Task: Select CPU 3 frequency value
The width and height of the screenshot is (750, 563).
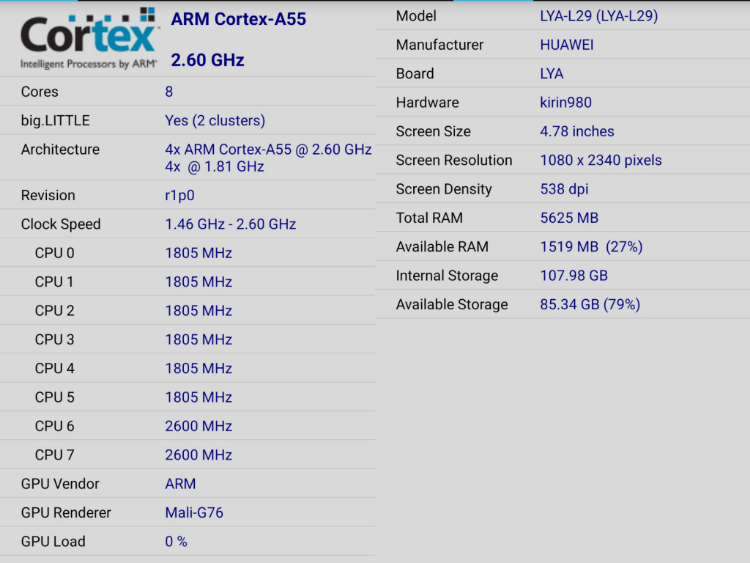Action: point(198,339)
